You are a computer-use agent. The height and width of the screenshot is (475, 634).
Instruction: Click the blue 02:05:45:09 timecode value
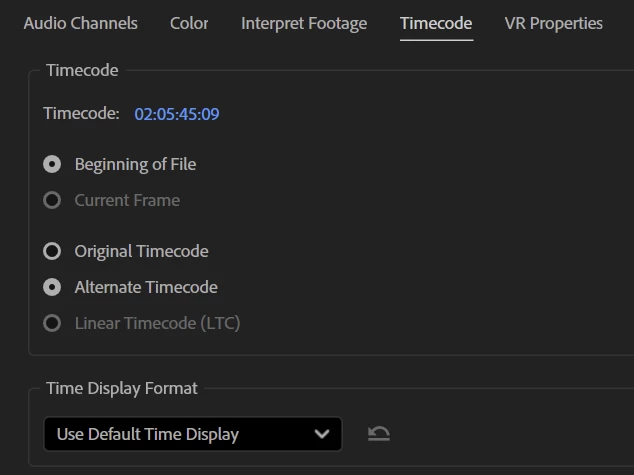(x=177, y=114)
